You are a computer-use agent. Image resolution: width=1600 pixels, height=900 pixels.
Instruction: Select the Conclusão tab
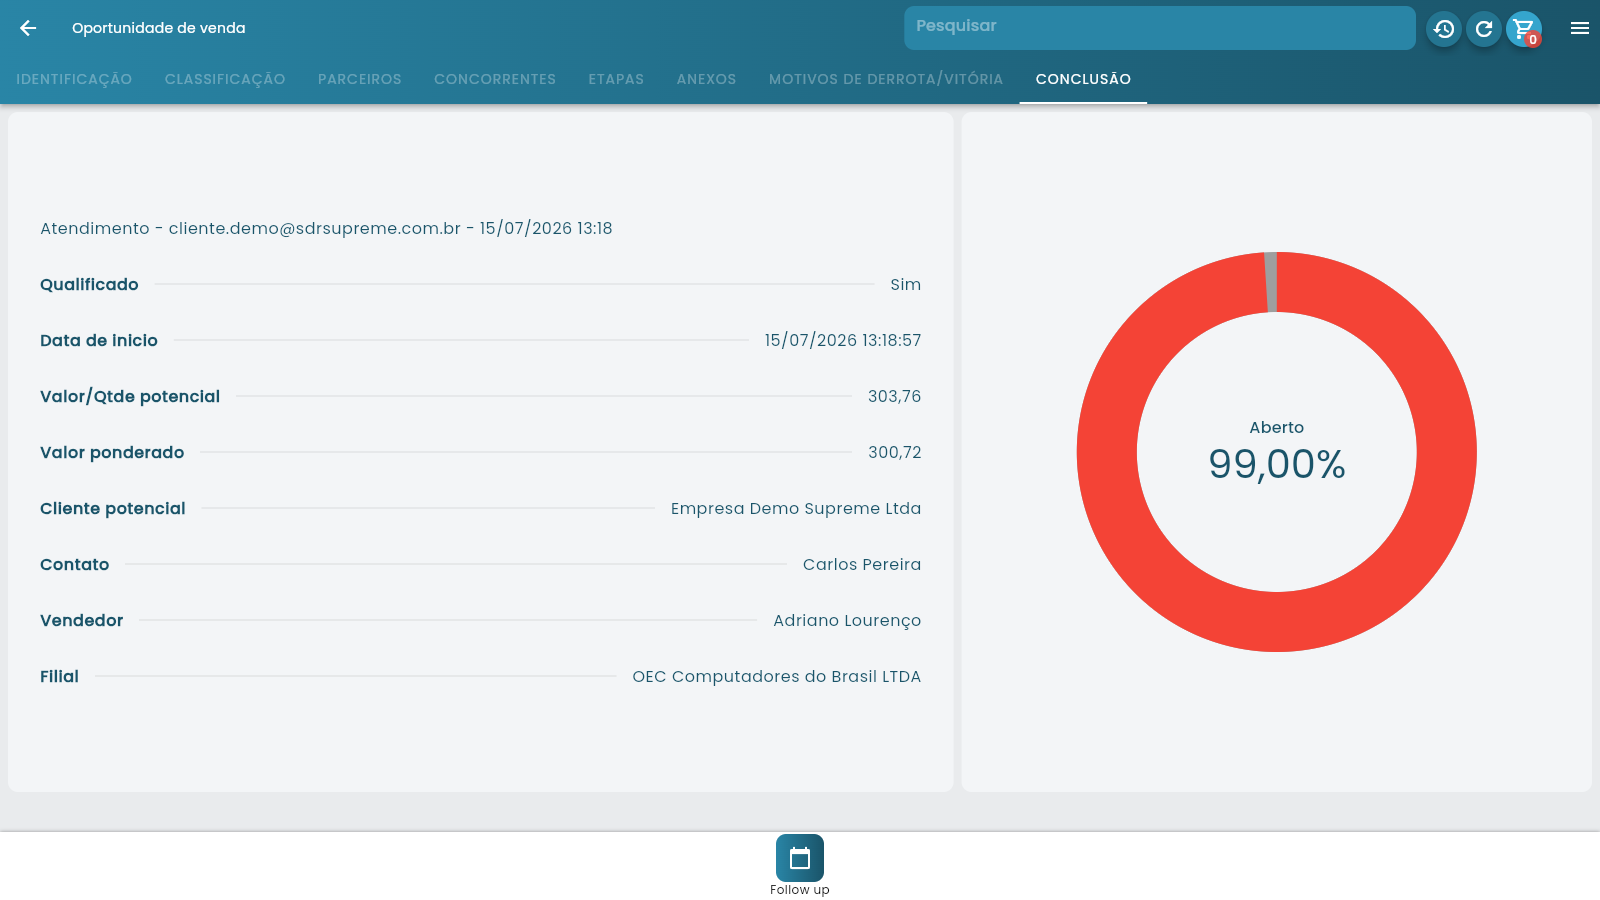coord(1083,79)
